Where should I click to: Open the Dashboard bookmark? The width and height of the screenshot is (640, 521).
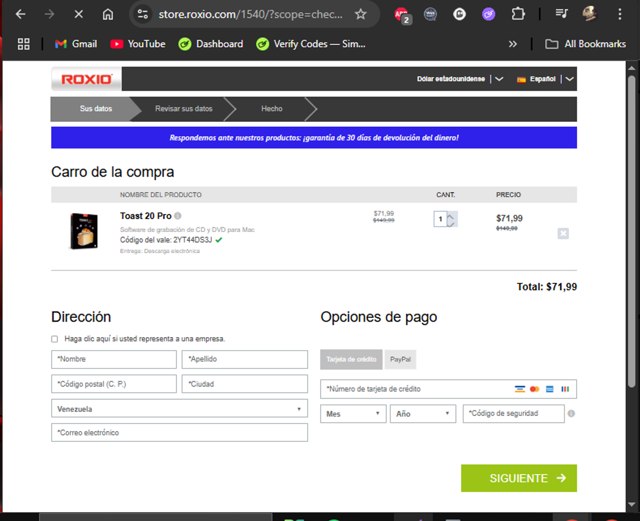coord(211,44)
